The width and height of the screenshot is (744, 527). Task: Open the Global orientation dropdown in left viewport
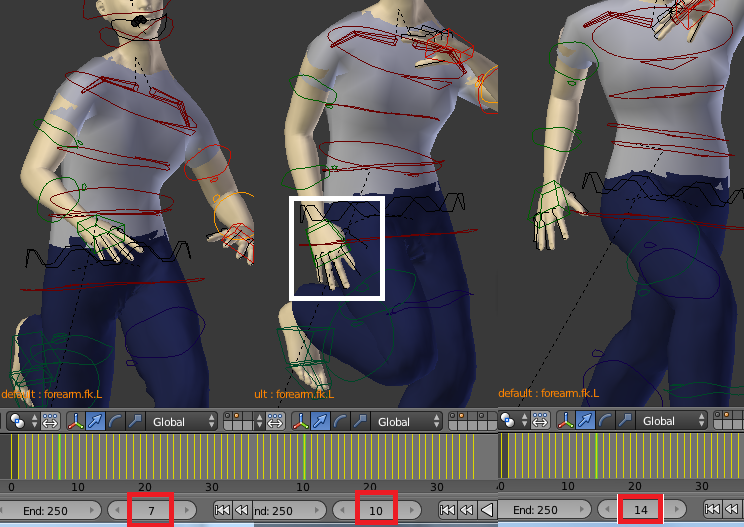tap(181, 422)
